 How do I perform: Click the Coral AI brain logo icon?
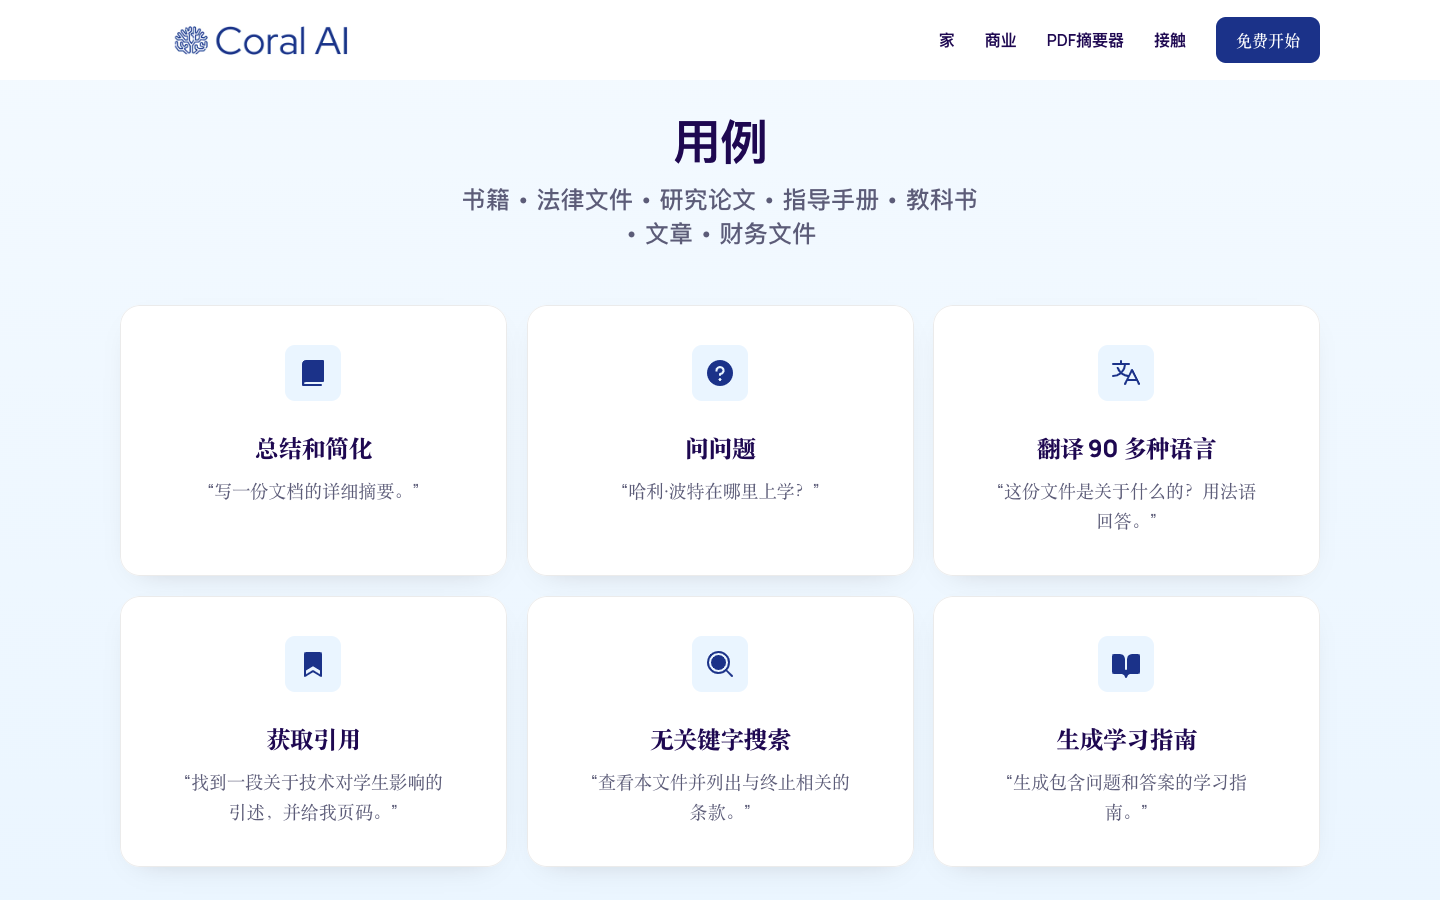tap(191, 40)
